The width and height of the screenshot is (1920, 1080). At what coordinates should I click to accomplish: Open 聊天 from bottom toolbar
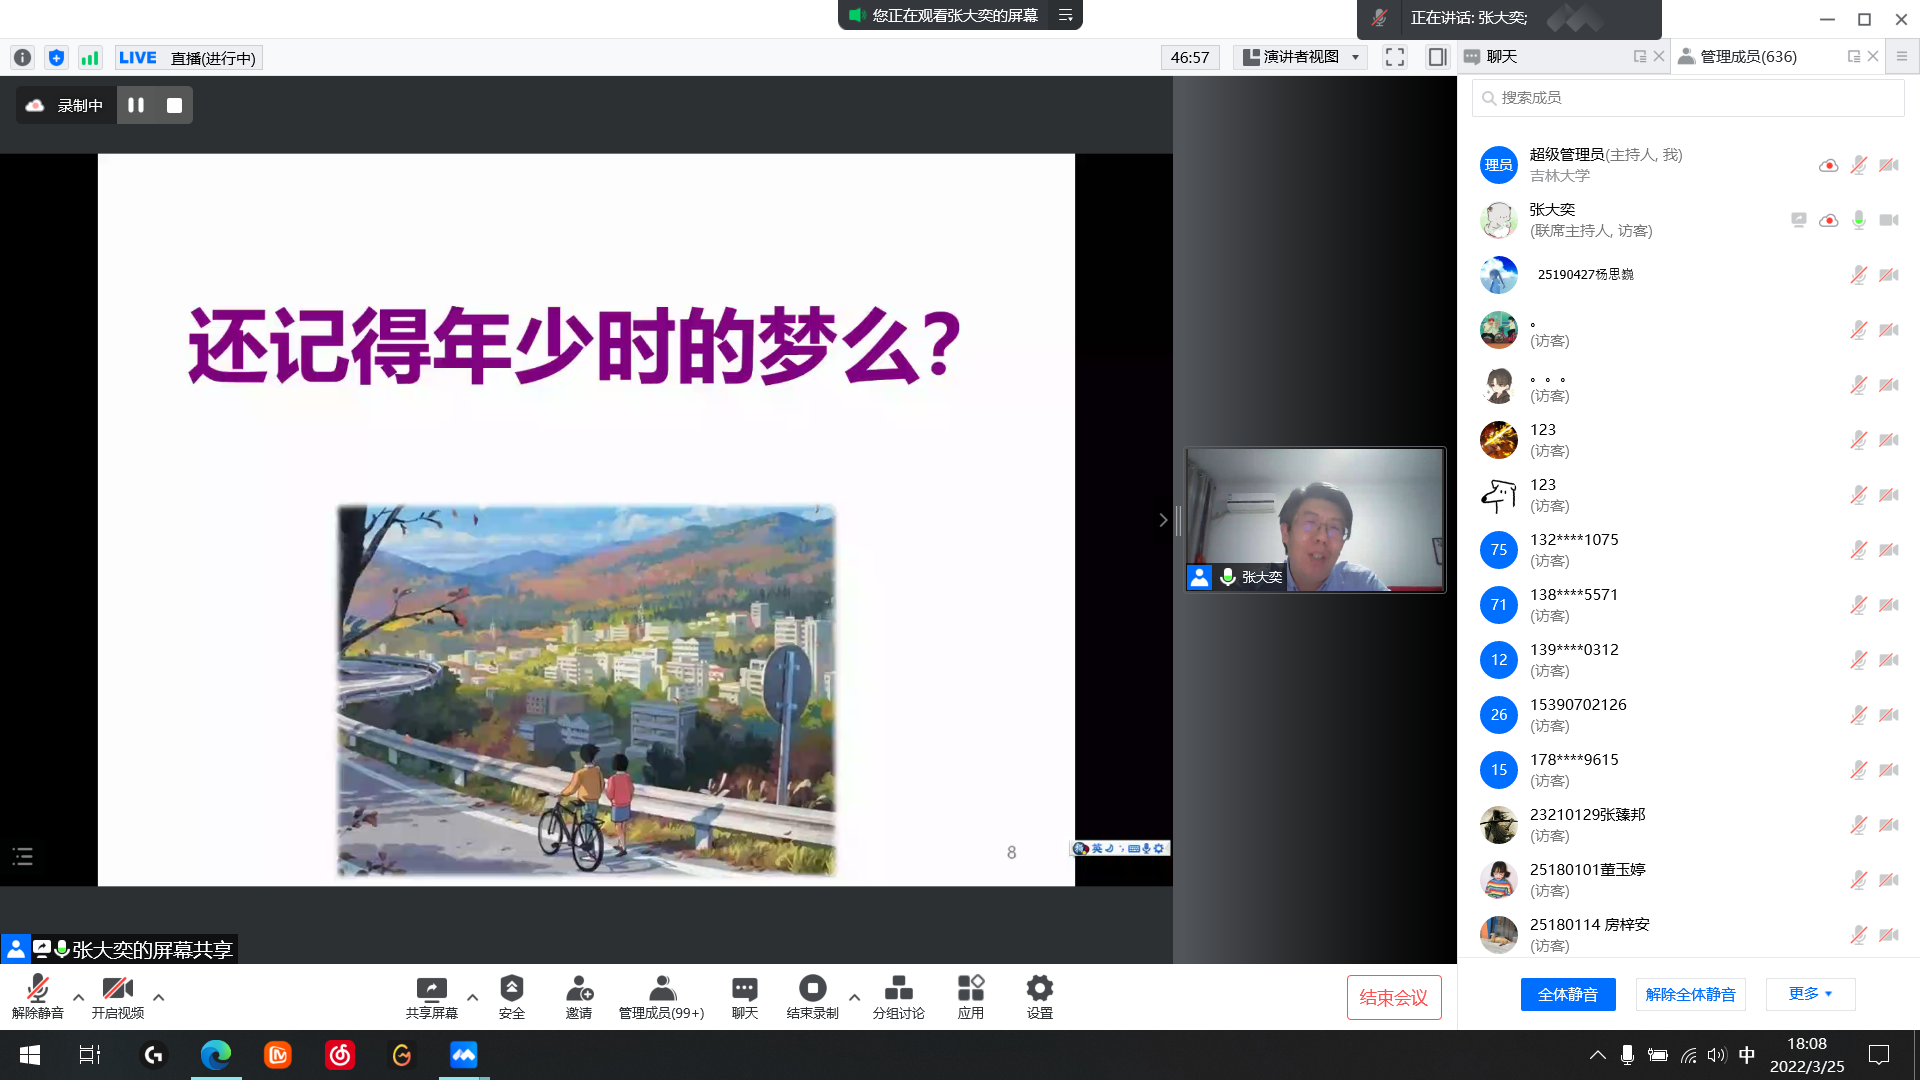point(745,996)
